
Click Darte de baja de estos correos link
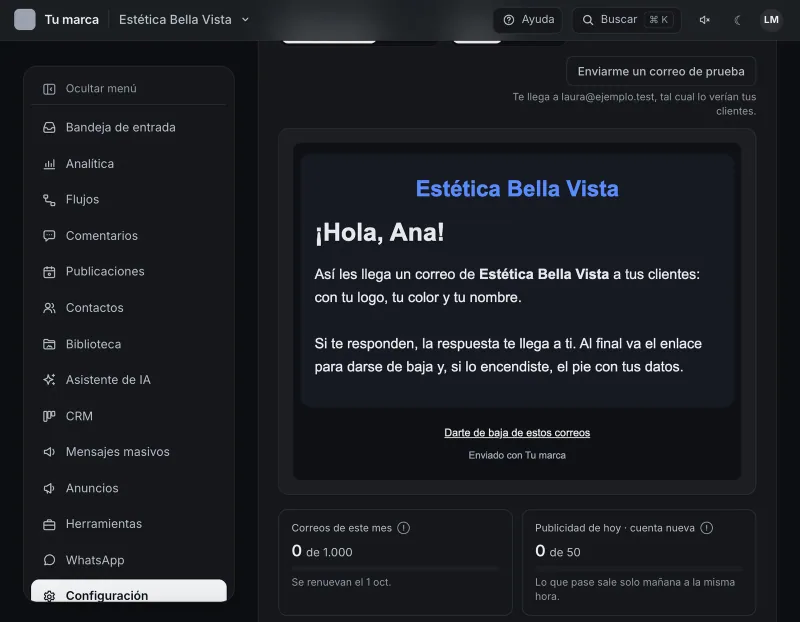click(517, 433)
